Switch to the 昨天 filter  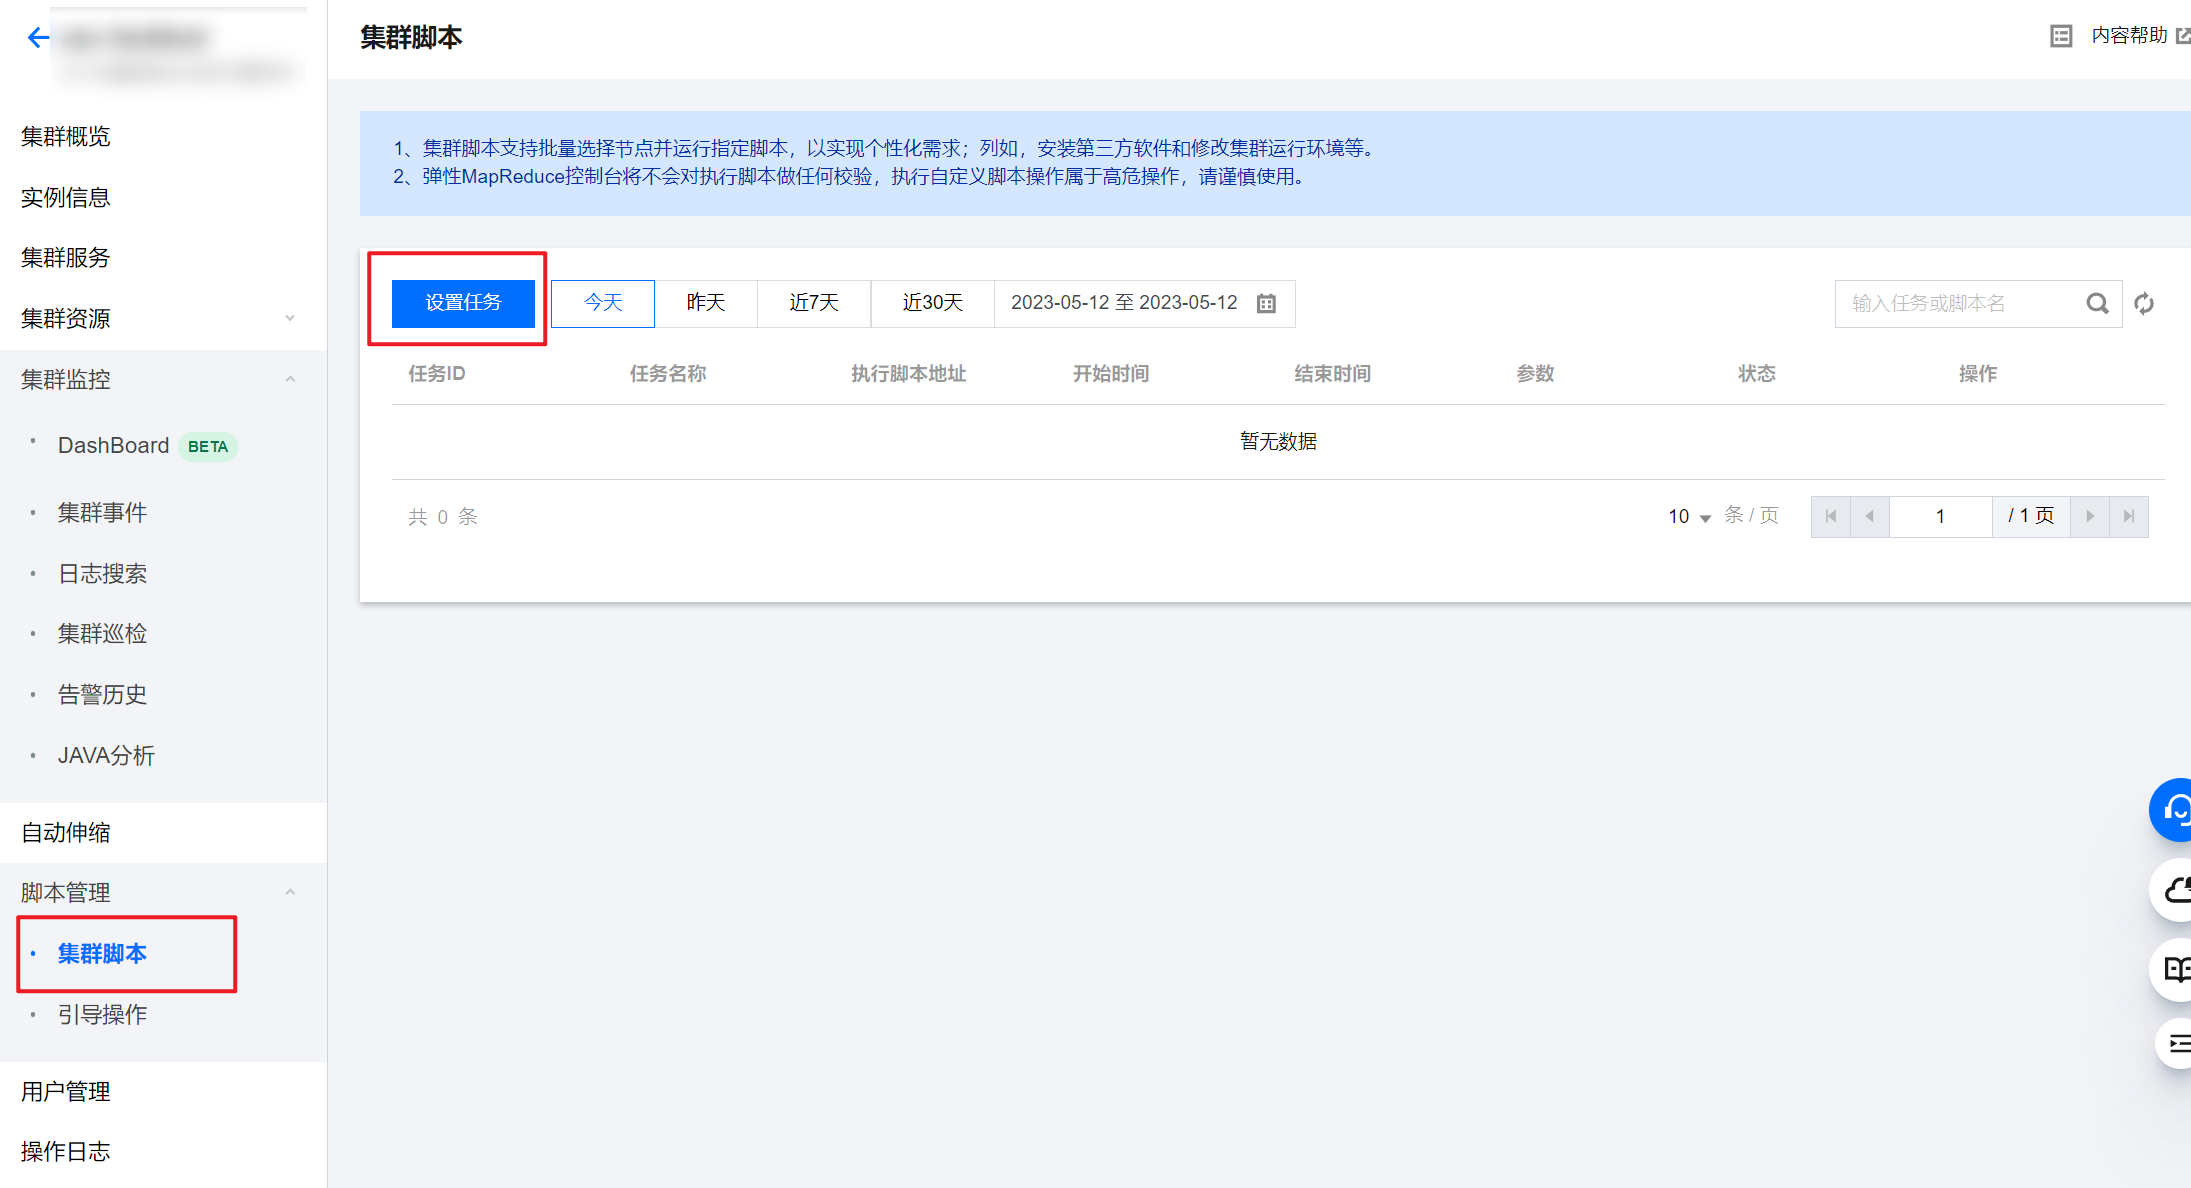click(x=707, y=303)
